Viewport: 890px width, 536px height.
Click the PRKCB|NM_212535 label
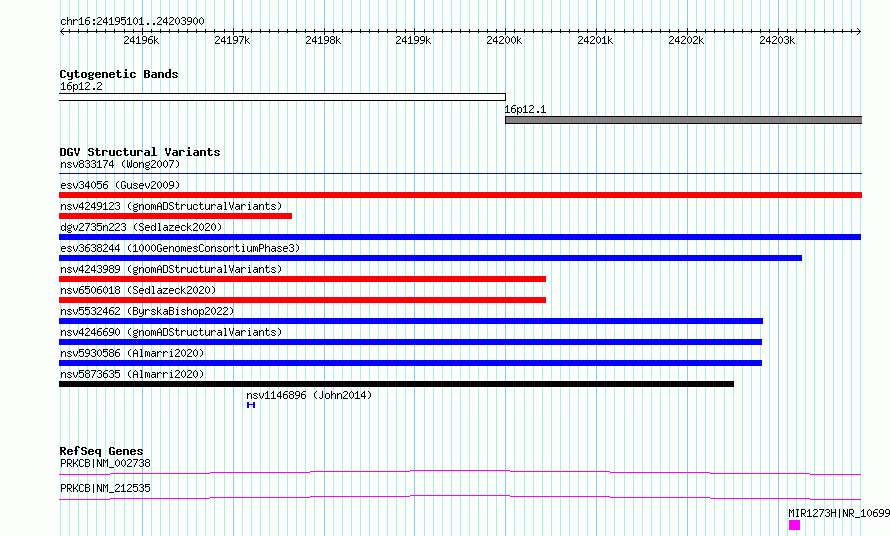(105, 488)
